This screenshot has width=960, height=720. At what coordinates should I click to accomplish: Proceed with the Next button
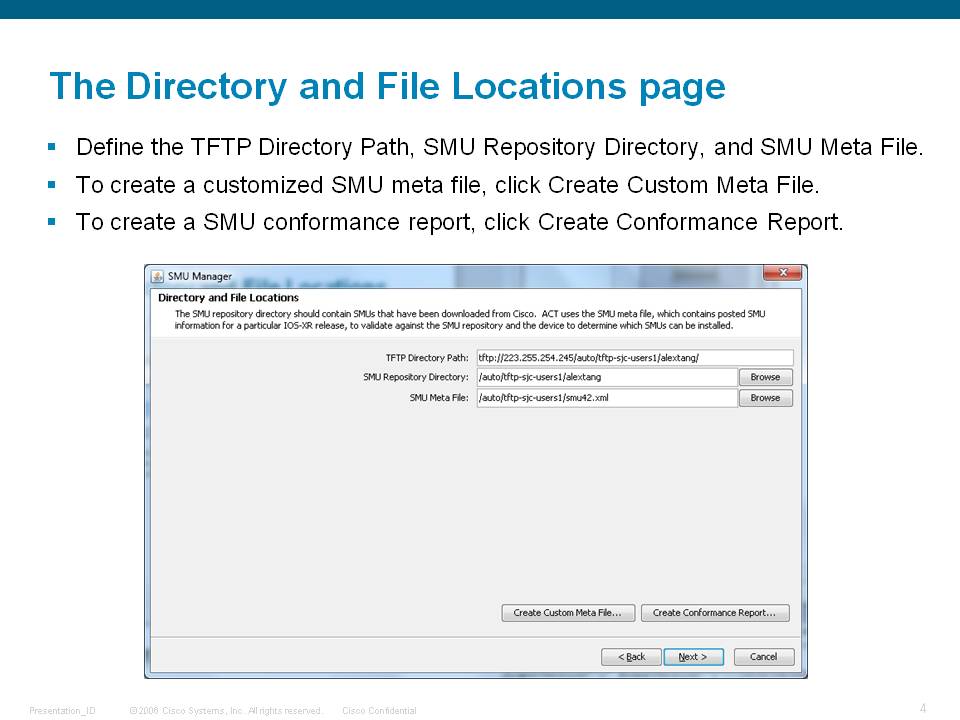coord(693,657)
